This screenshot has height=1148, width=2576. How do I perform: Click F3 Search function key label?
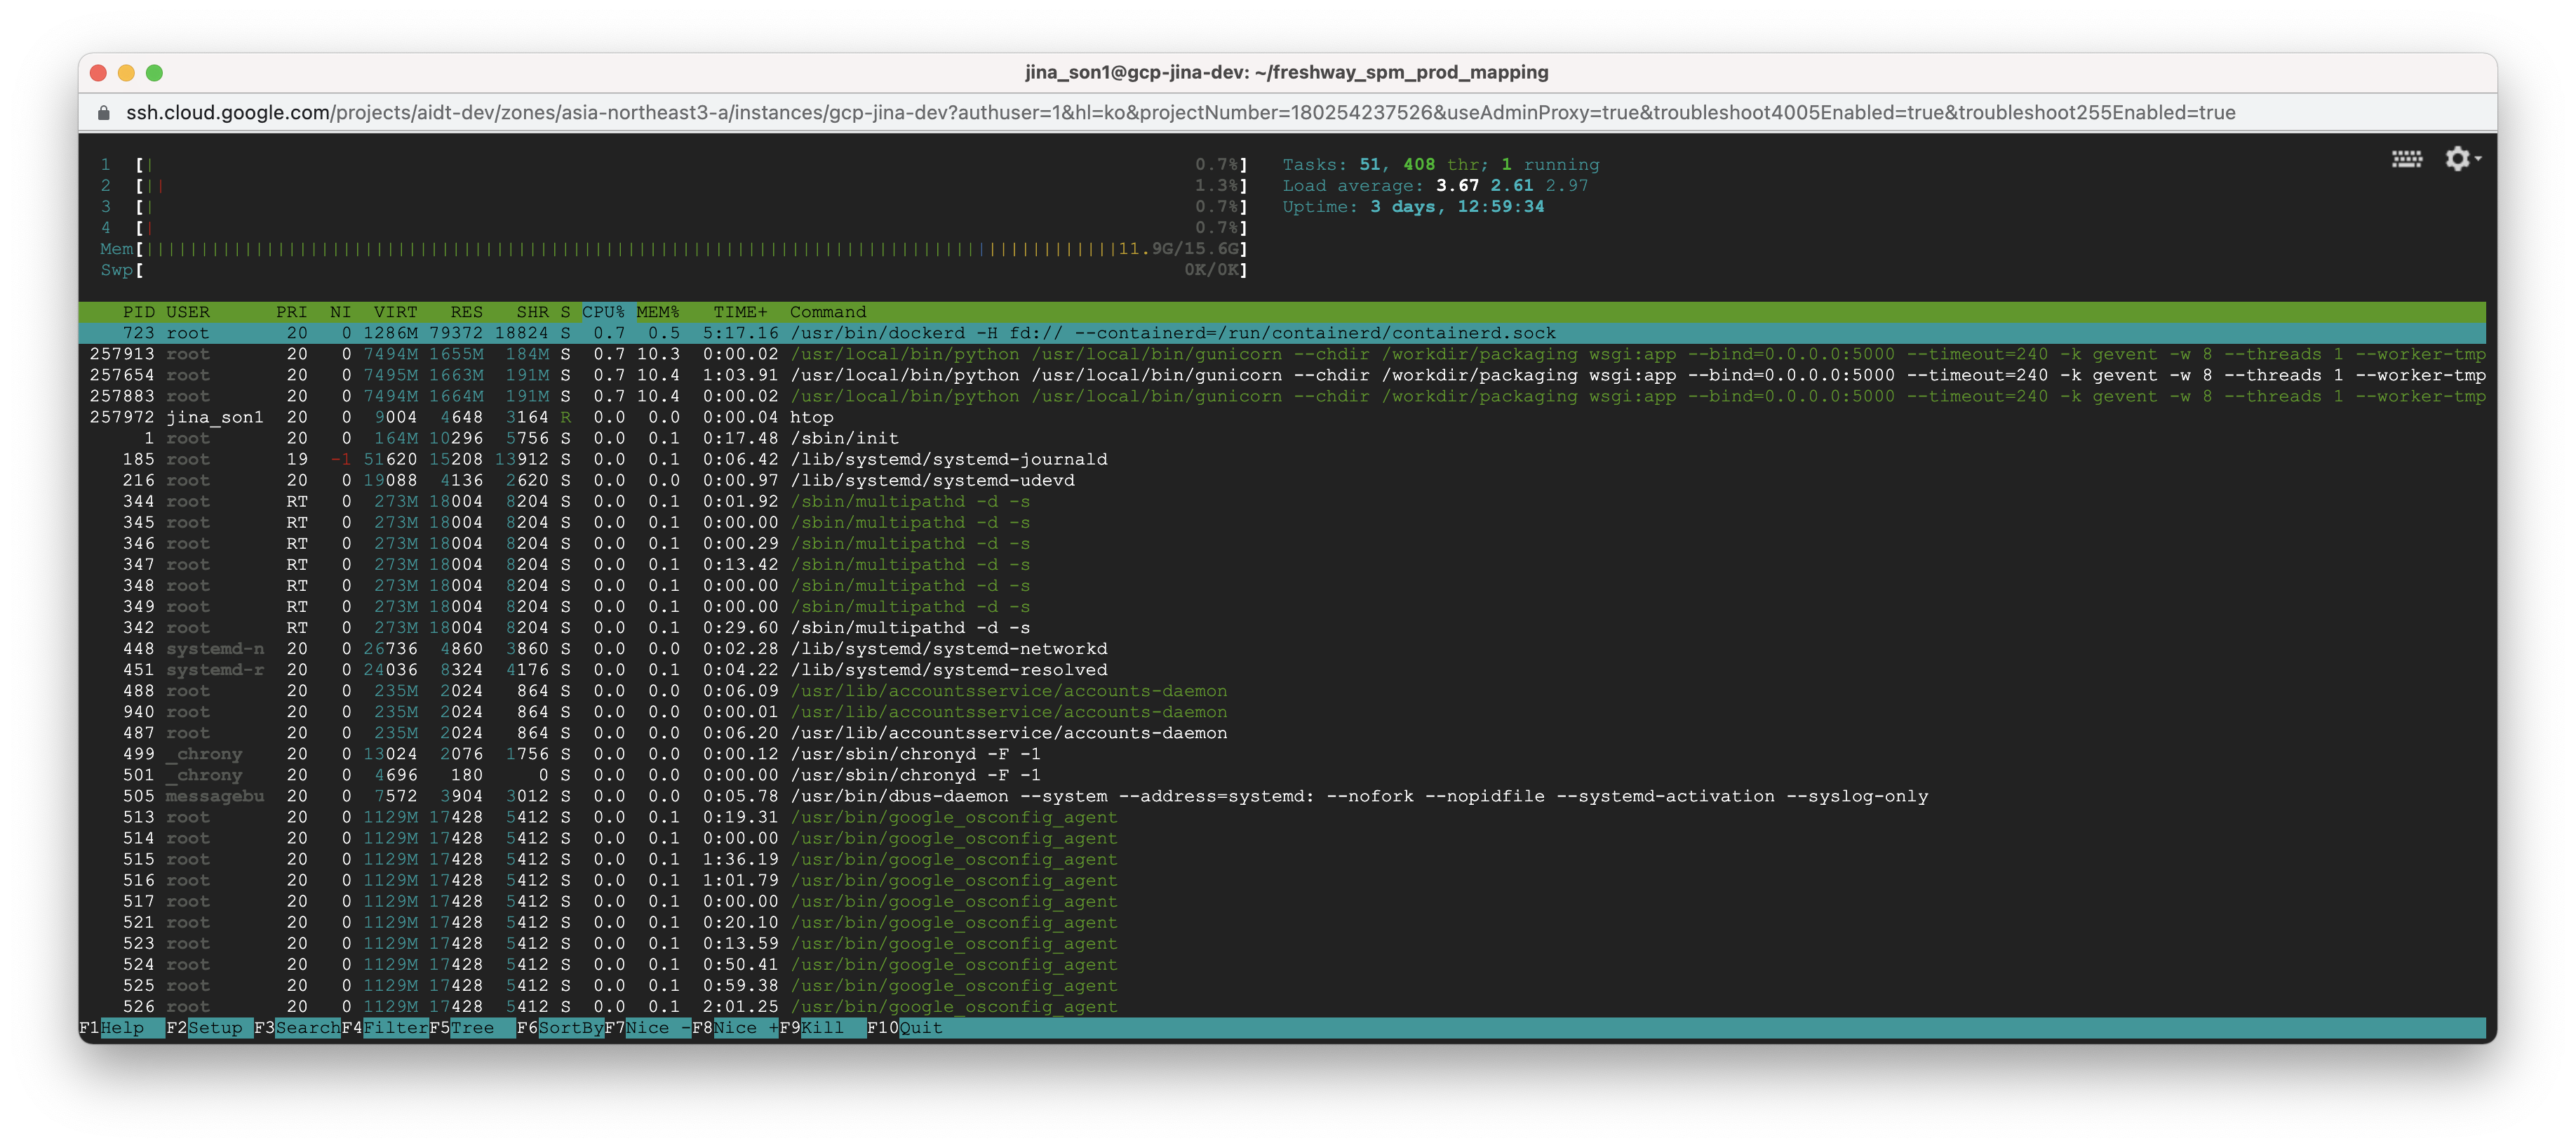[307, 1028]
